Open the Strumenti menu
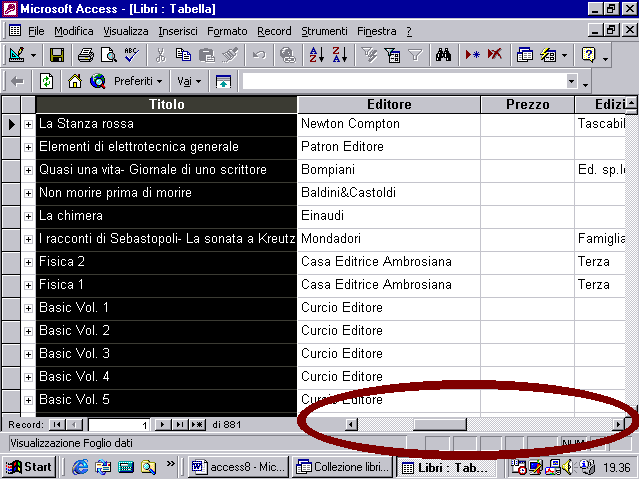The width and height of the screenshot is (639, 479). coord(324,31)
